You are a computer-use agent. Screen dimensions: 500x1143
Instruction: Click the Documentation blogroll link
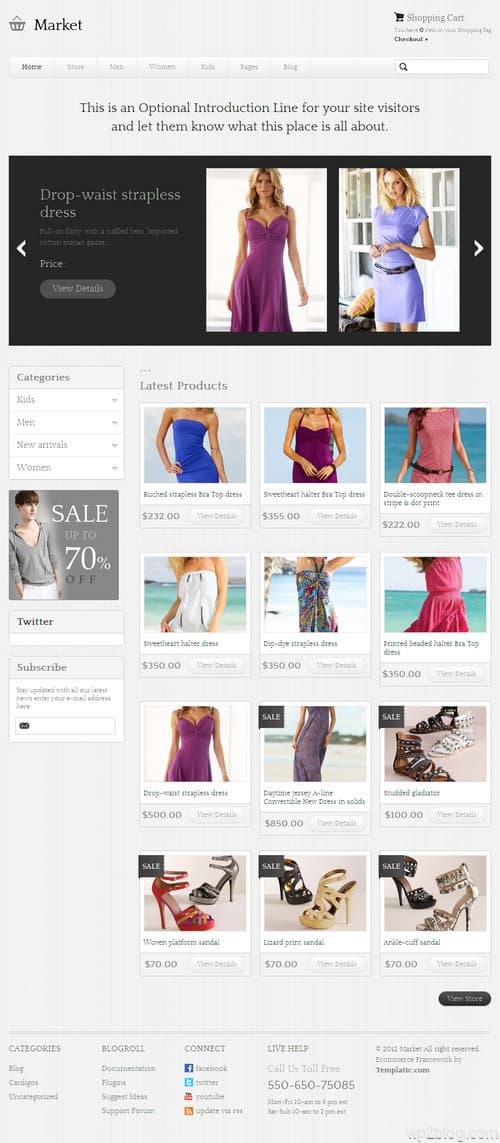(128, 1068)
